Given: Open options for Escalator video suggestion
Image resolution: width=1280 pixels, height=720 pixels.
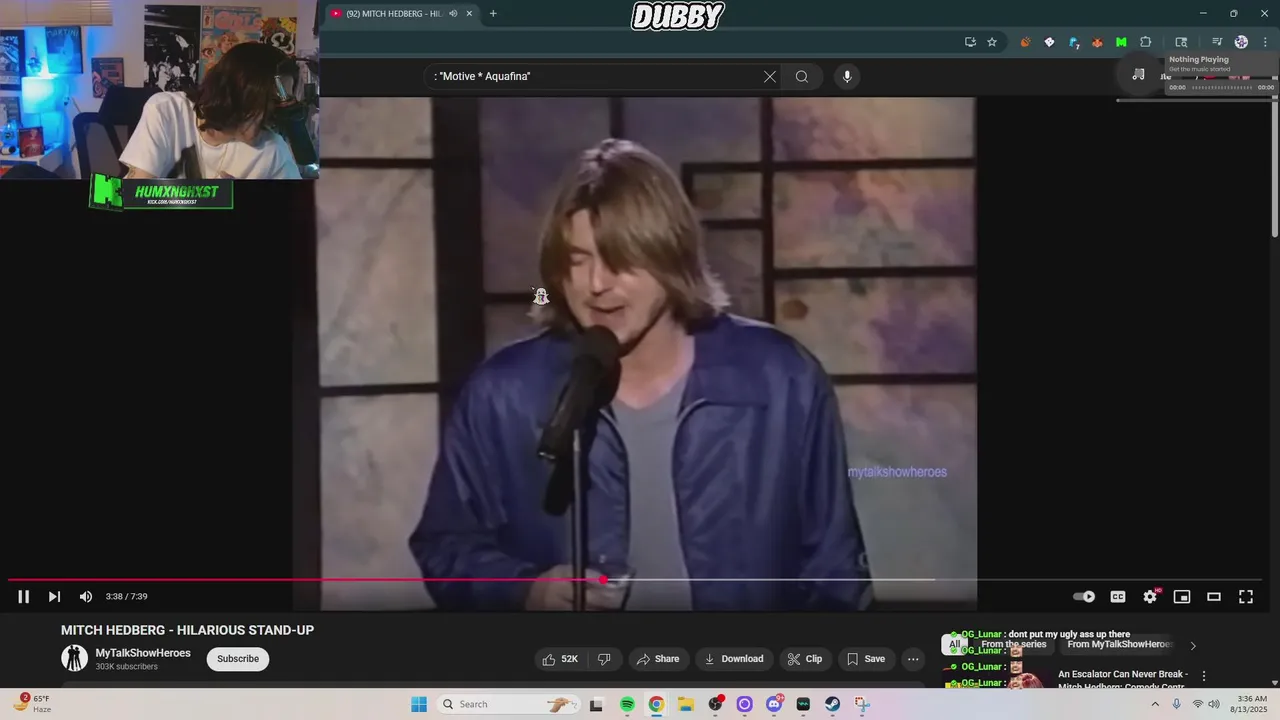Looking at the screenshot, I should [1204, 676].
